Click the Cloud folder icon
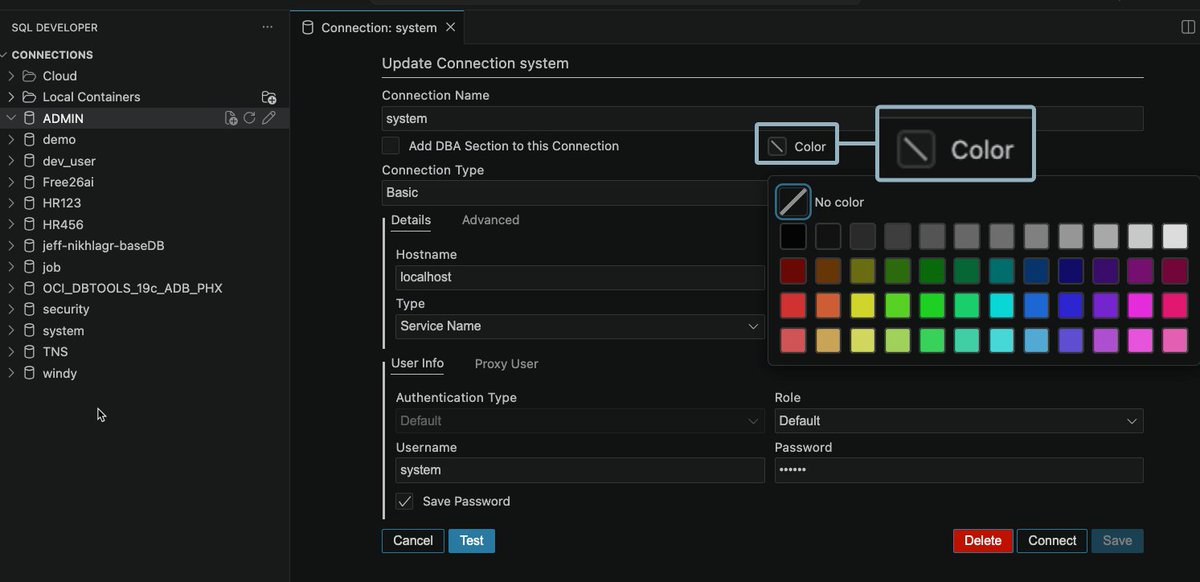The width and height of the screenshot is (1200, 582). [29, 76]
